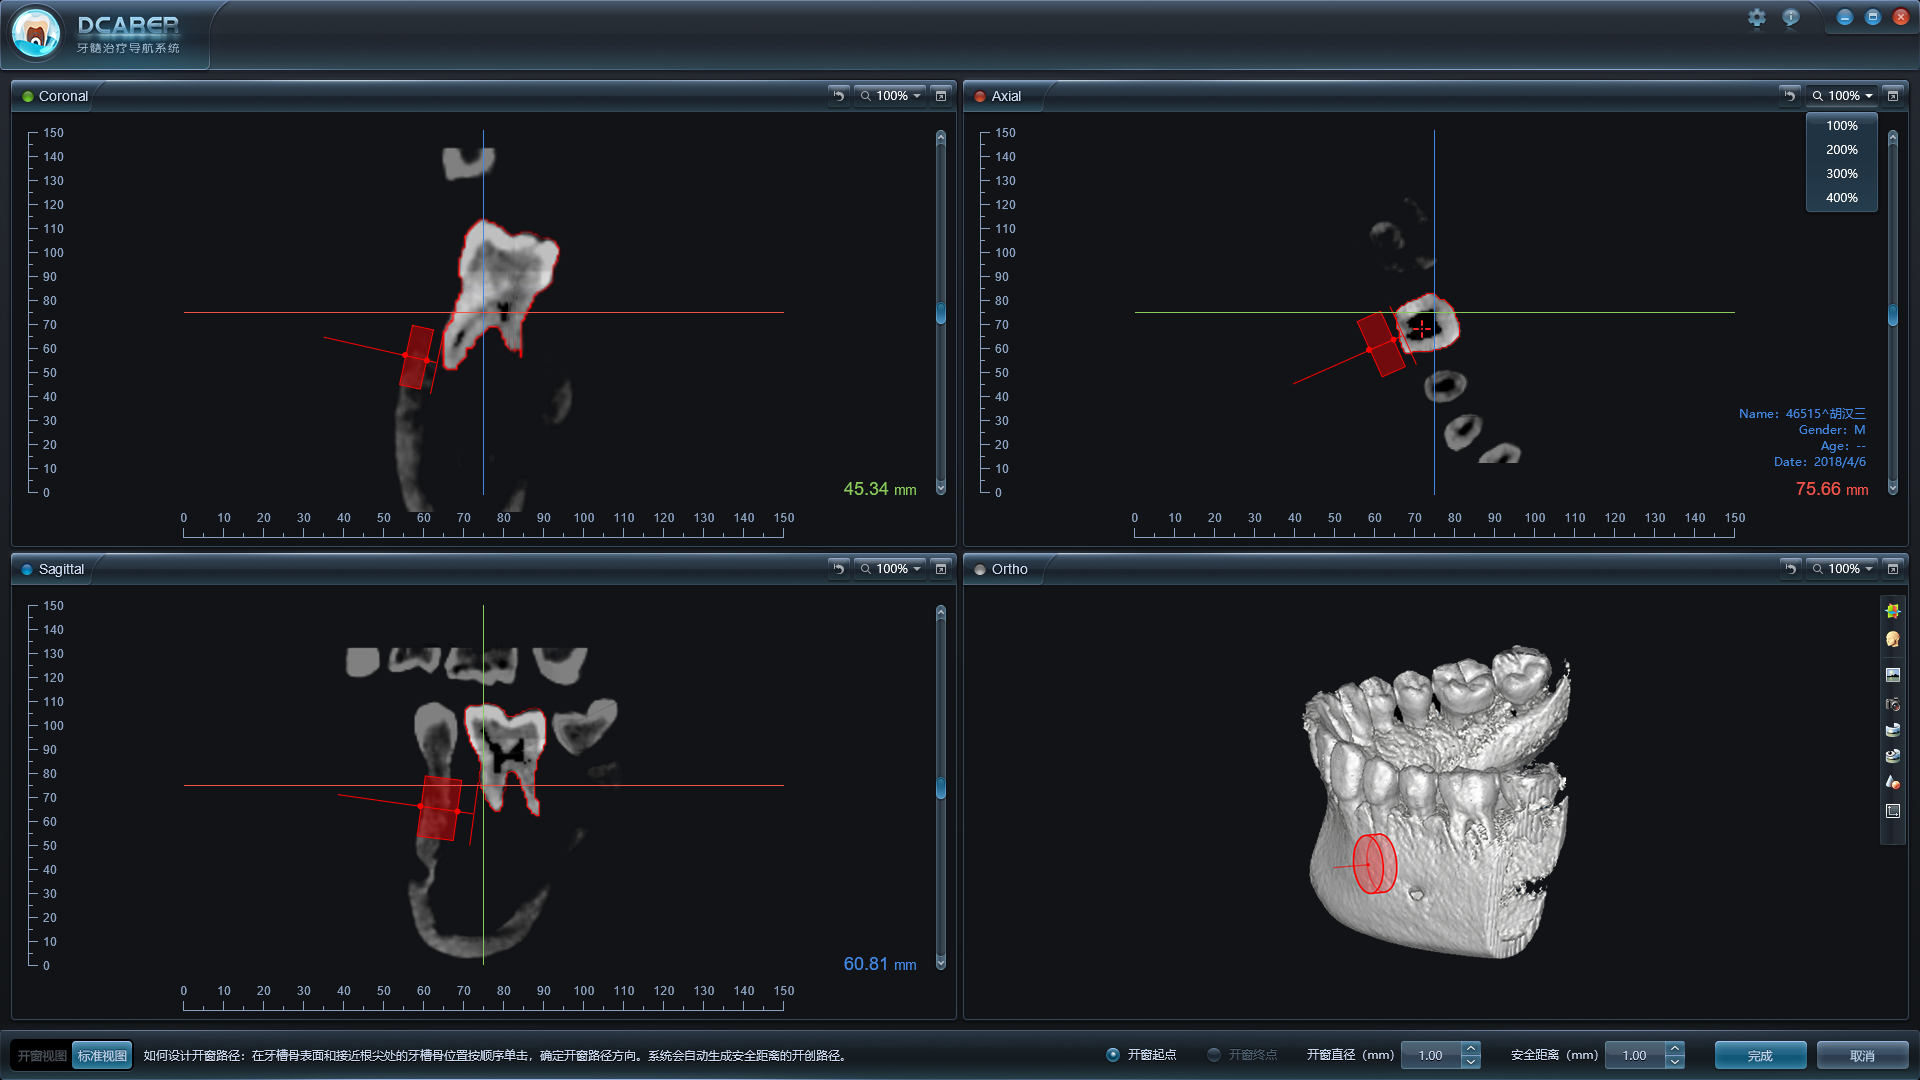Choose 200% from the Axial zoom menu

point(1841,150)
